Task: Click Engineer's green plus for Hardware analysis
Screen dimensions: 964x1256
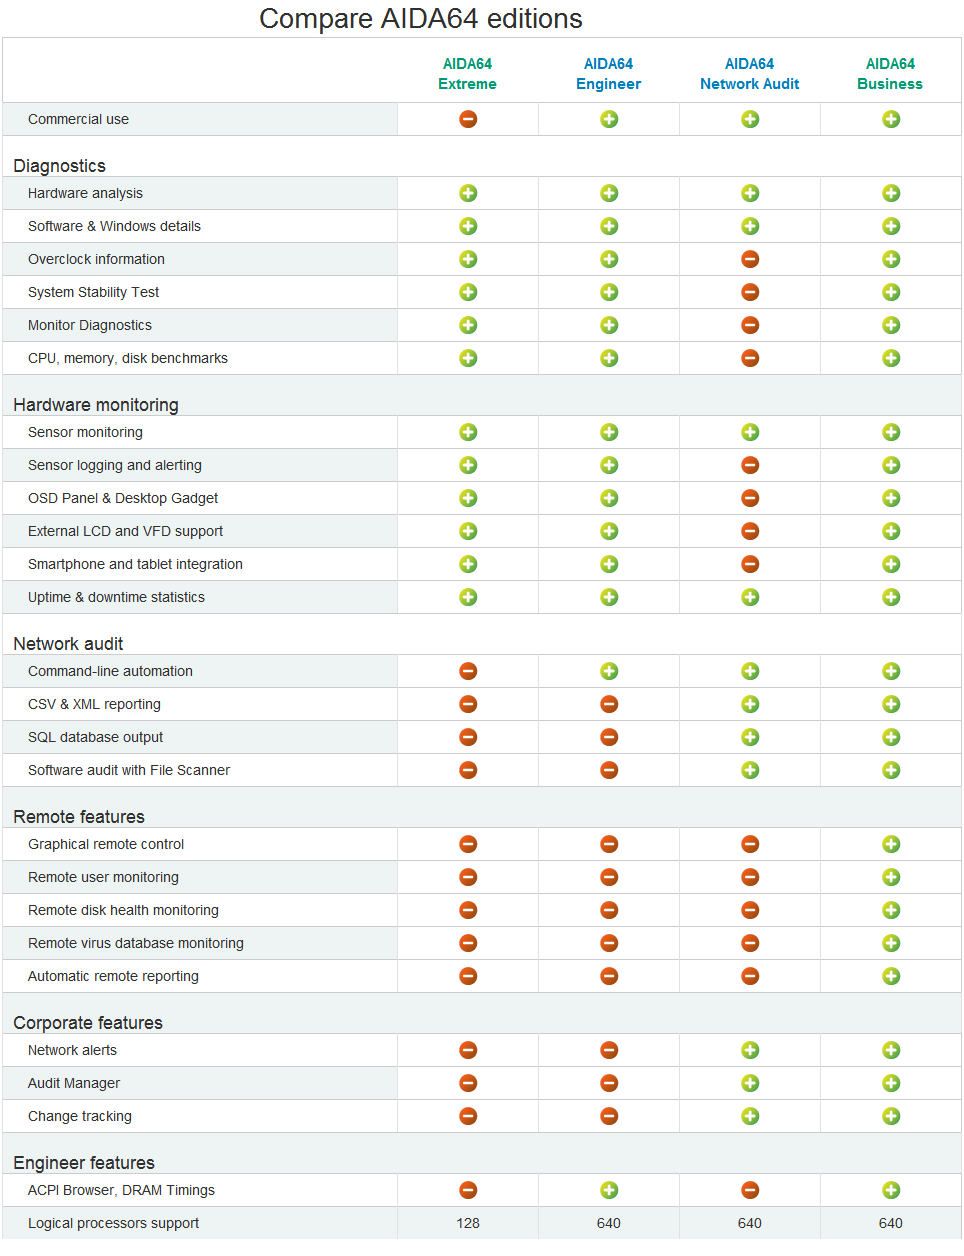Action: pyautogui.click(x=609, y=193)
